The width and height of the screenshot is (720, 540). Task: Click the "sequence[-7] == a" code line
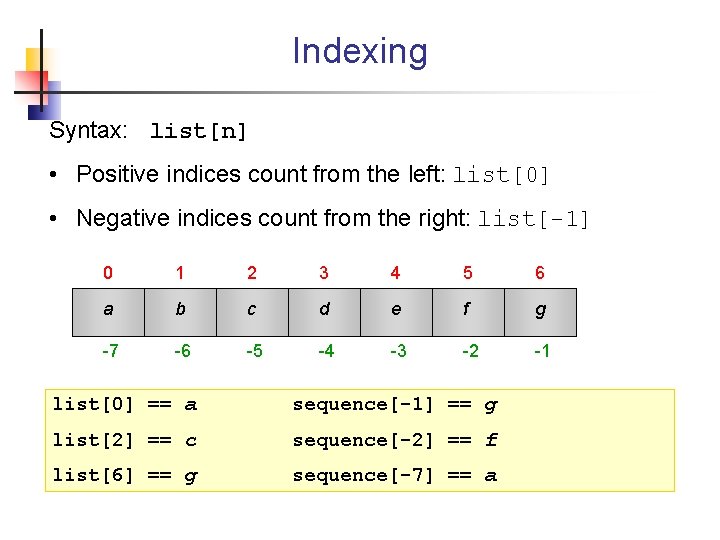point(394,476)
